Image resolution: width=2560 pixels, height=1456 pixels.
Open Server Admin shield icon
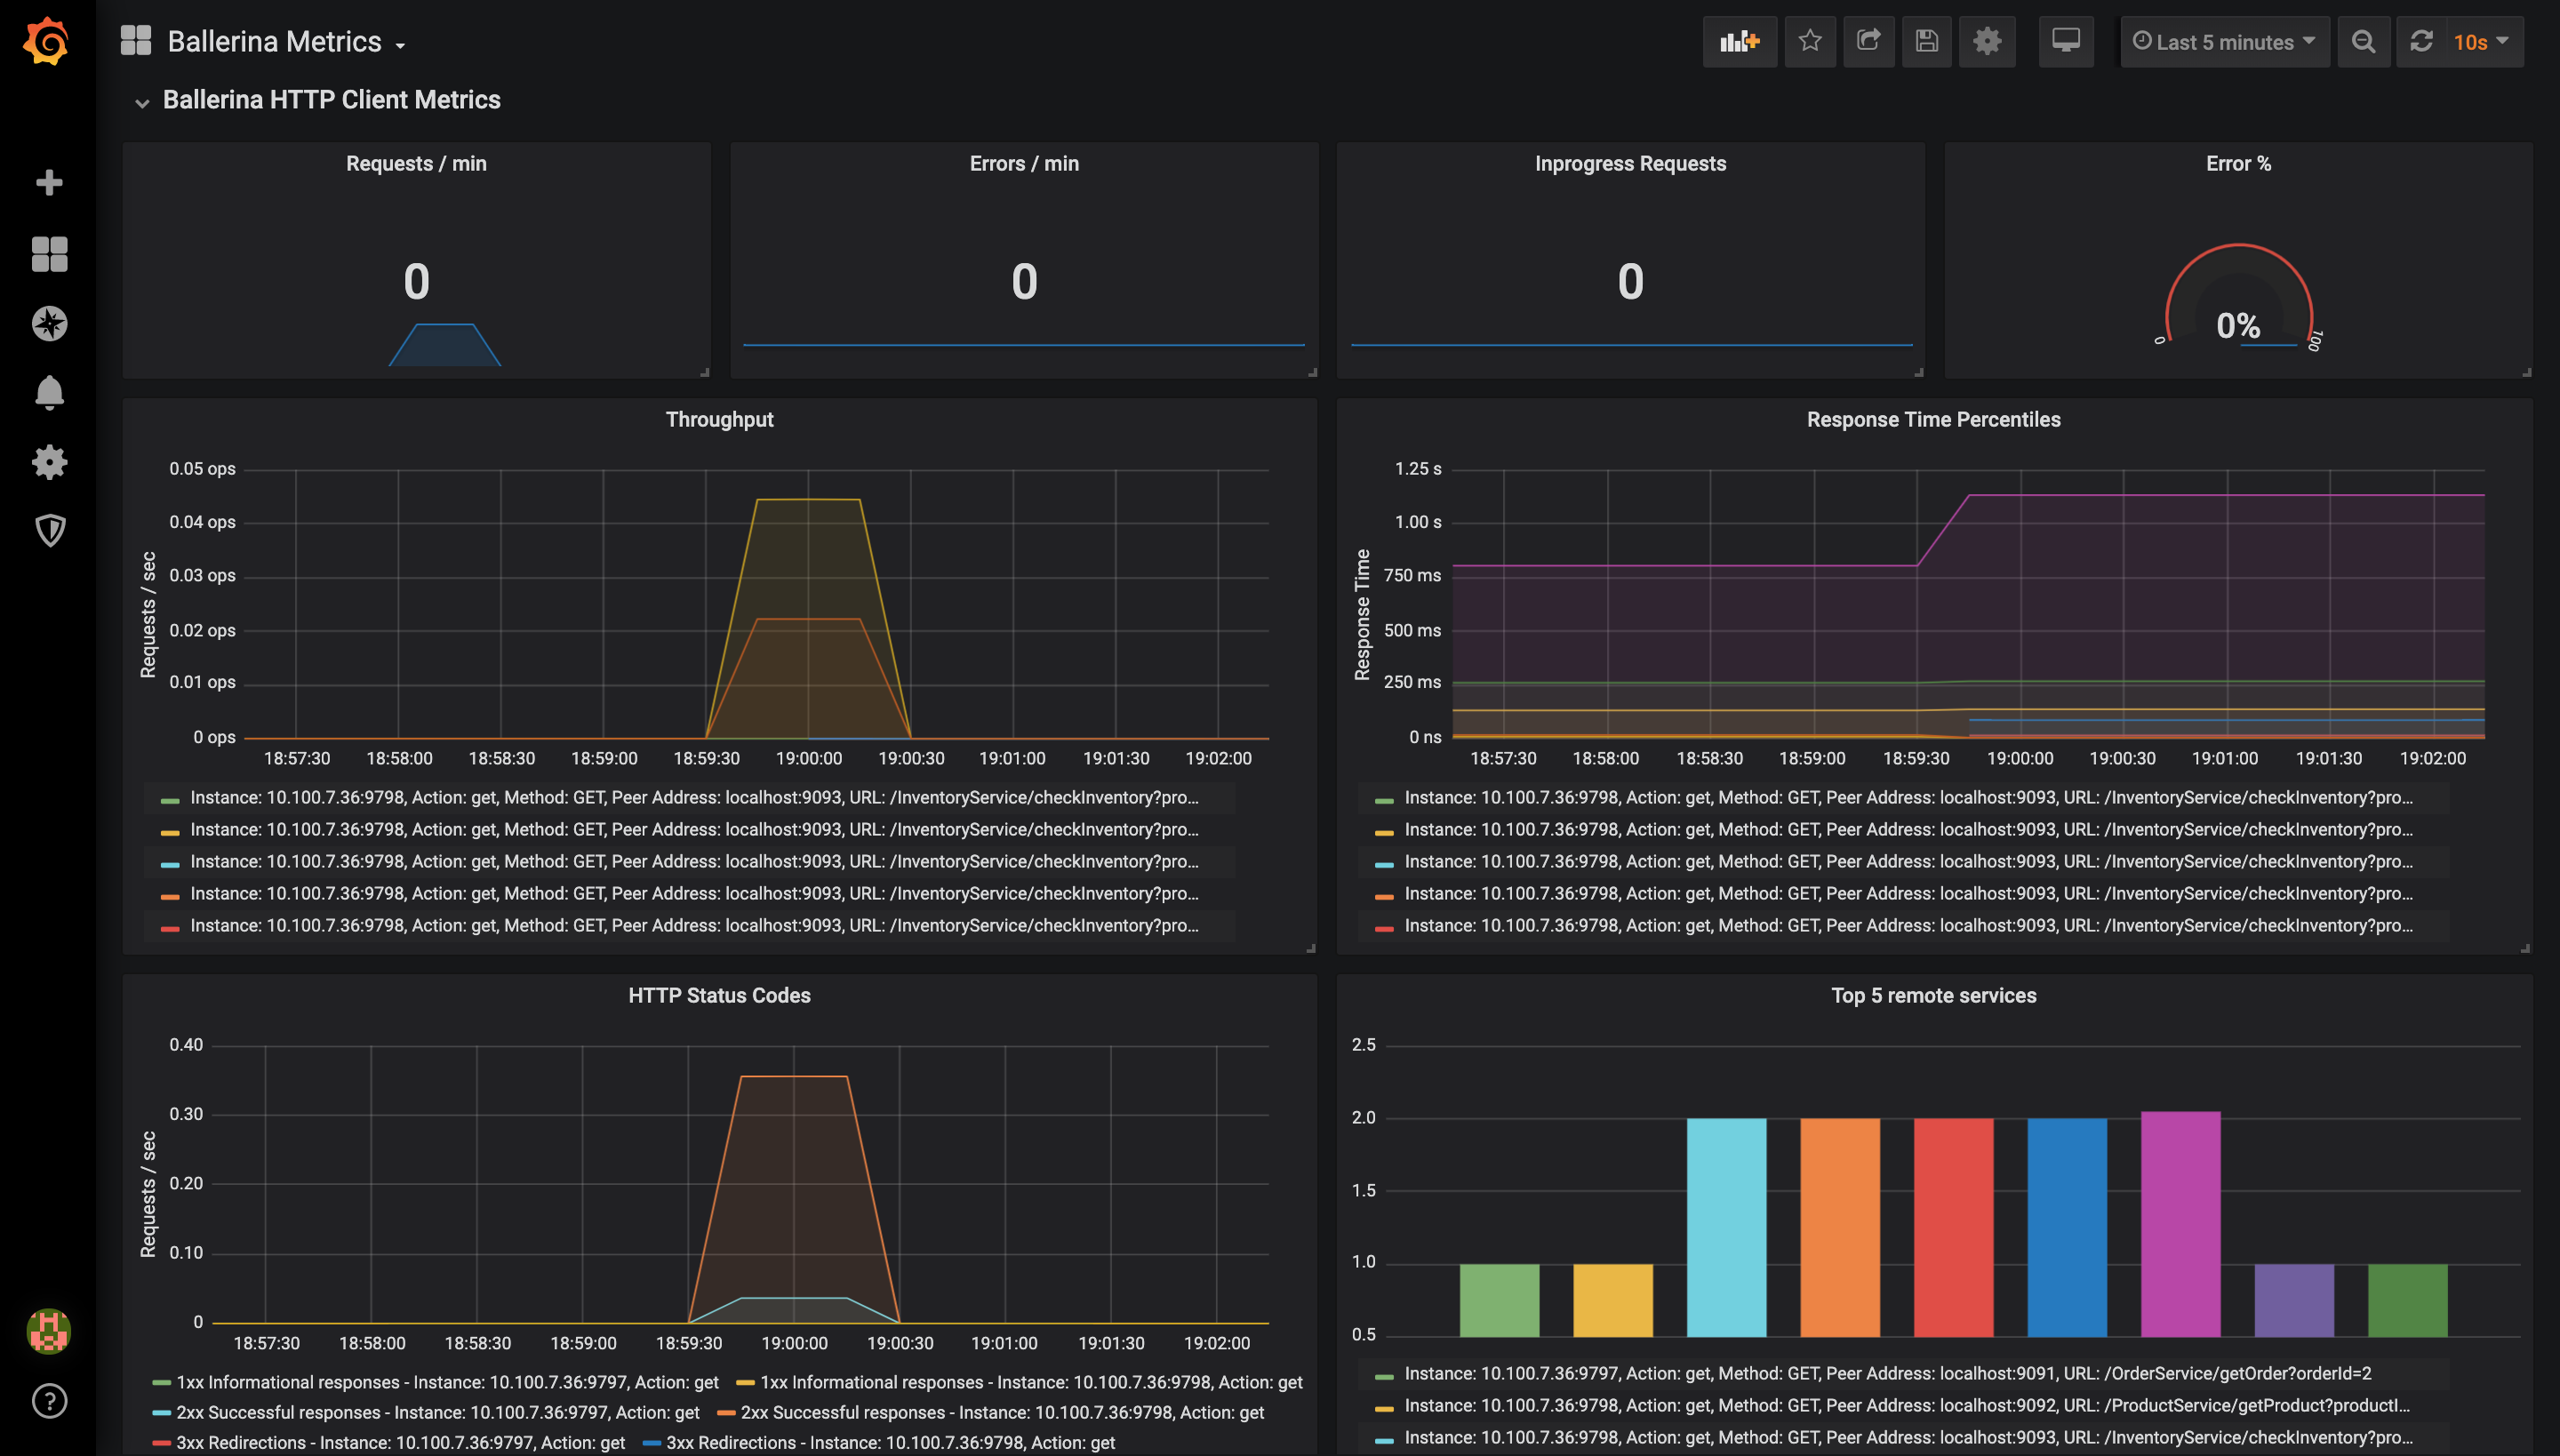pyautogui.click(x=49, y=530)
